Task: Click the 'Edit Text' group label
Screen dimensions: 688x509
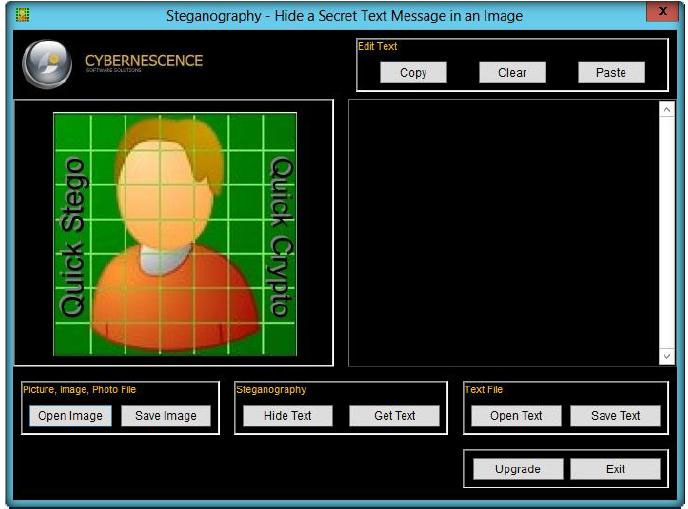Action: (377, 46)
